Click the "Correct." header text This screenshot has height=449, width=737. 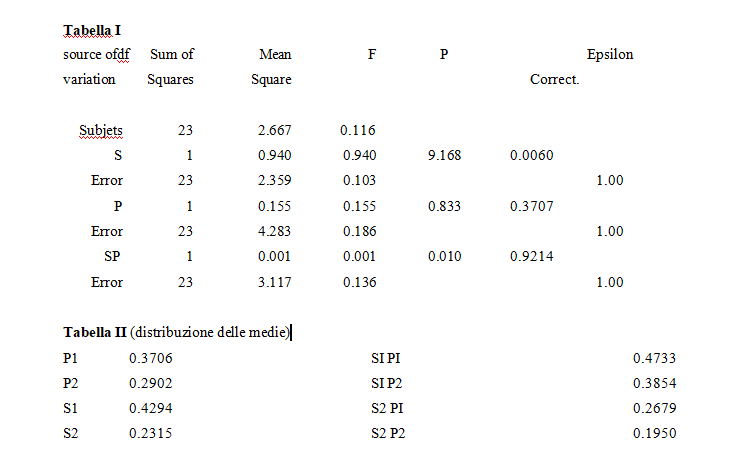554,79
